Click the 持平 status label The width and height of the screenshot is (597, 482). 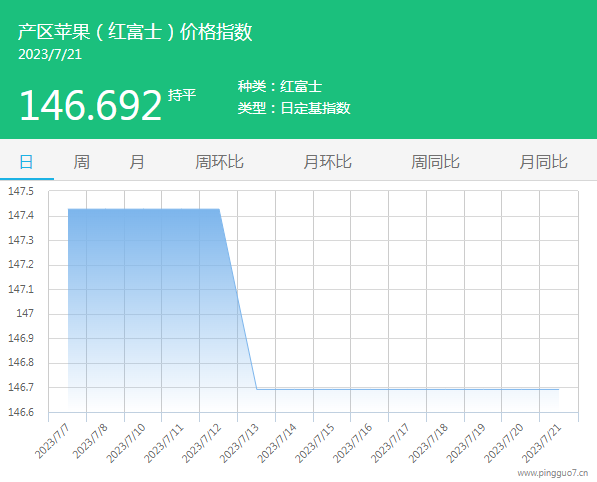click(182, 95)
